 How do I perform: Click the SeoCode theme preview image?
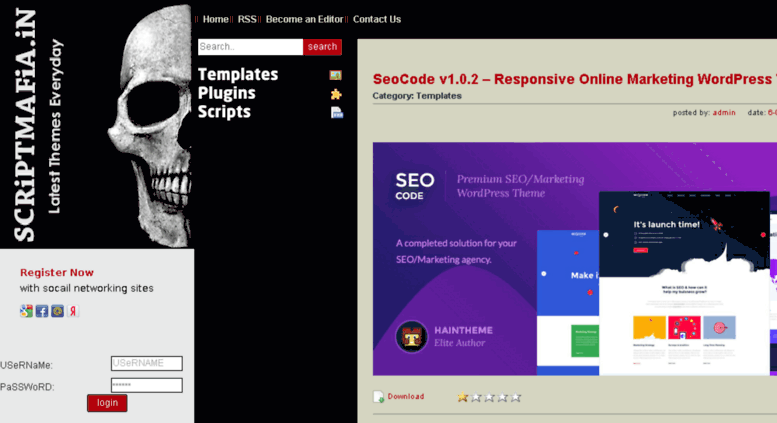tap(575, 259)
